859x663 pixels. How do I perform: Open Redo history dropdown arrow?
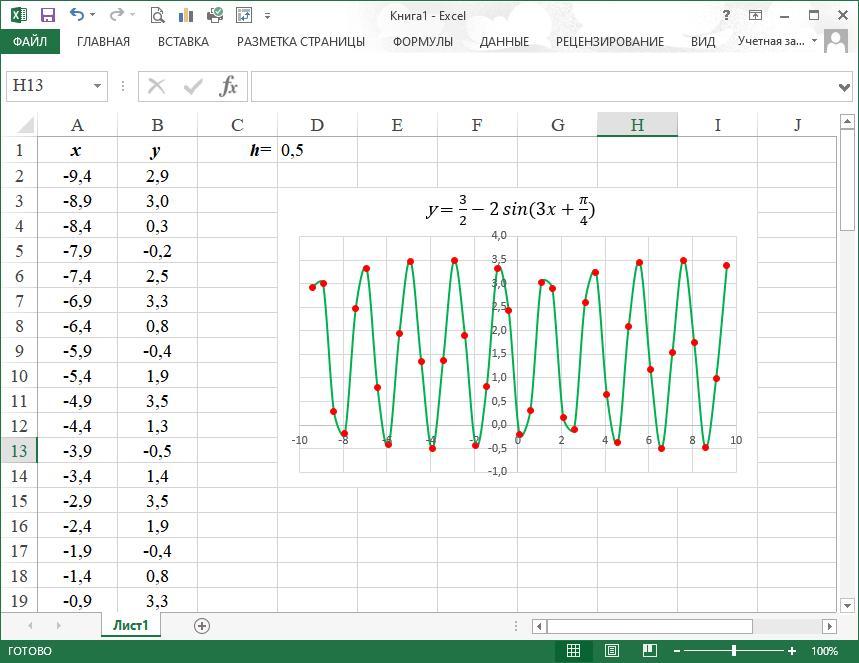click(132, 15)
